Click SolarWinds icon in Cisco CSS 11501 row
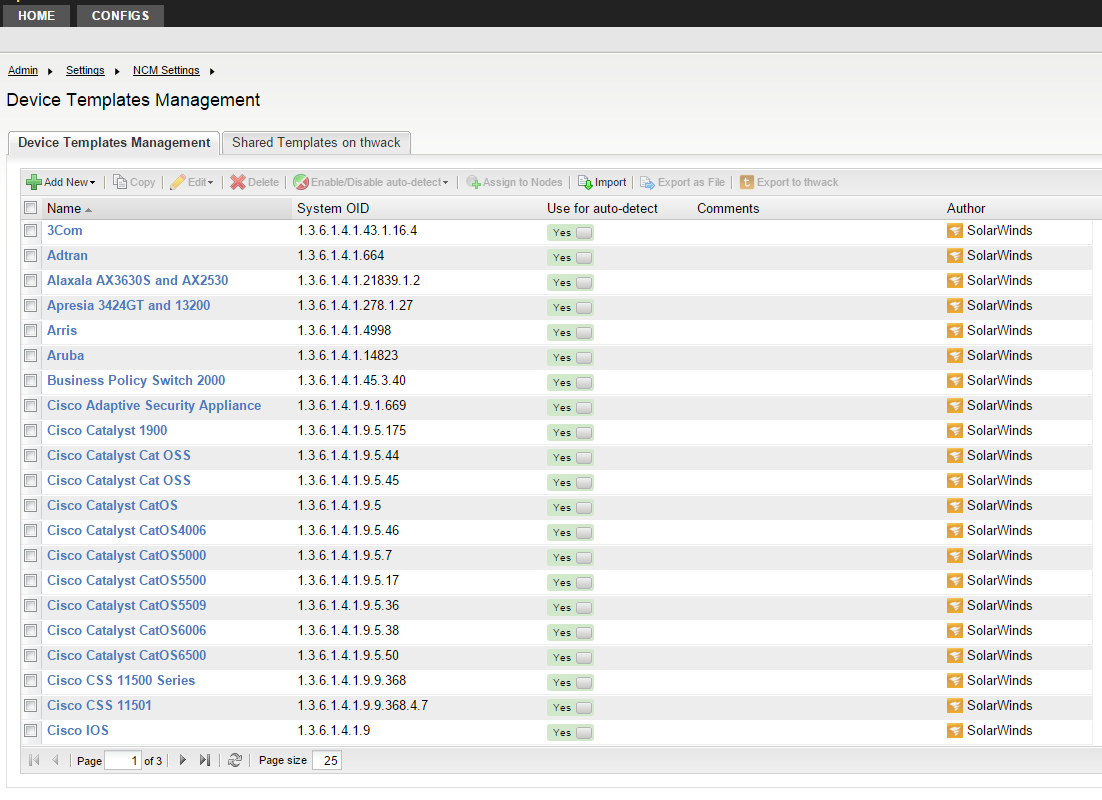The height and width of the screenshot is (800, 1102). pos(954,706)
